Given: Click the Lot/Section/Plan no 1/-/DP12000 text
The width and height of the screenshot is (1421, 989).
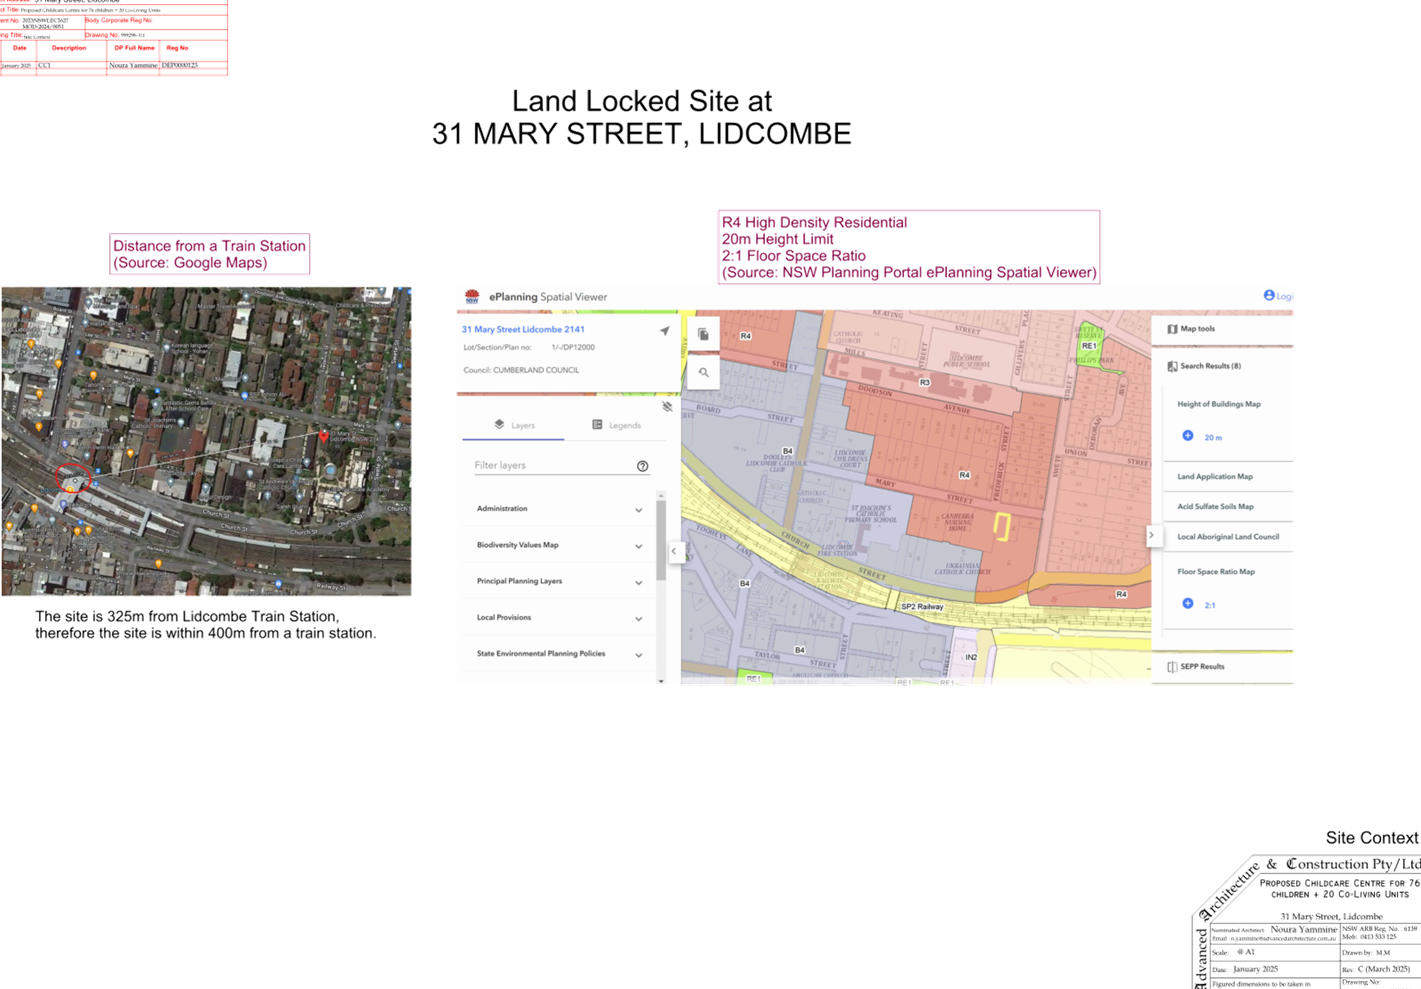Looking at the screenshot, I should [529, 348].
